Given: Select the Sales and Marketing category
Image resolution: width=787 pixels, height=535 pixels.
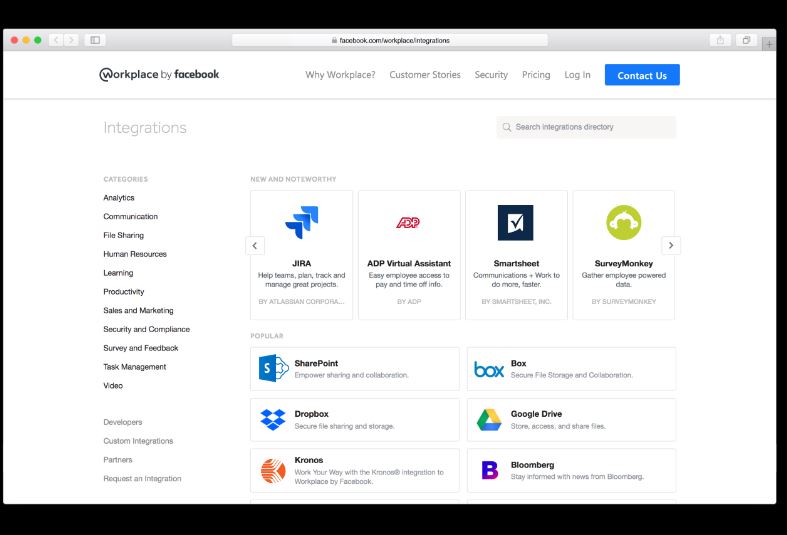Looking at the screenshot, I should click(139, 310).
